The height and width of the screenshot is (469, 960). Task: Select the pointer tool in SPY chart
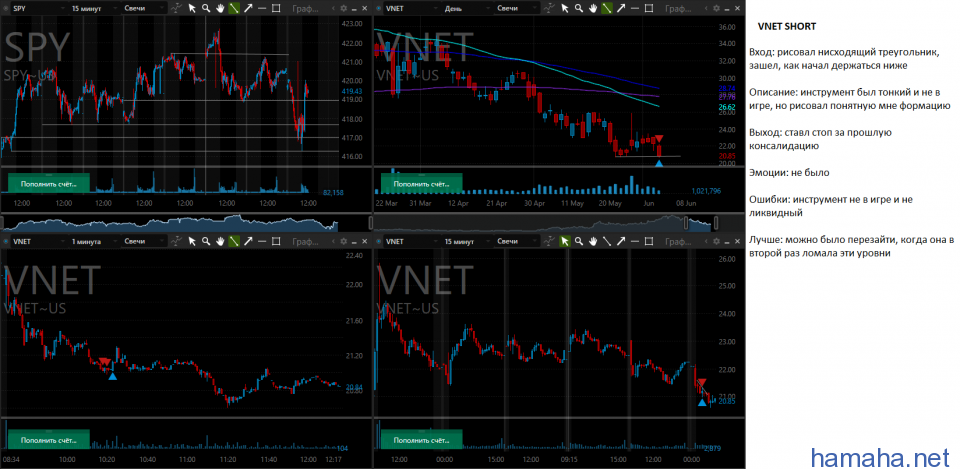[192, 9]
